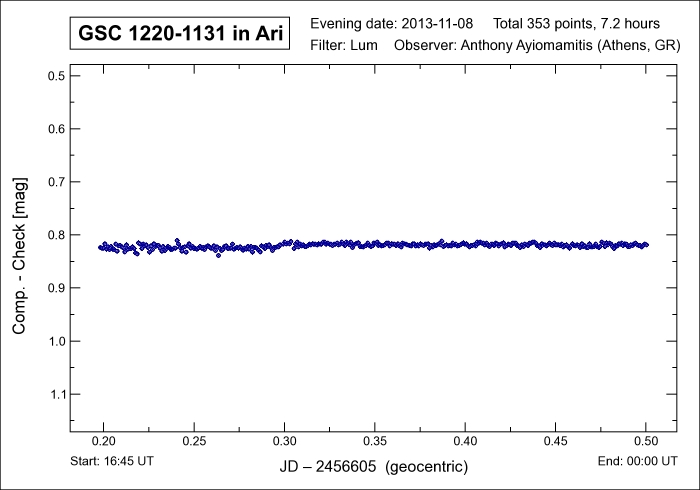Screen dimensions: 700x490
Task: Select the Filter: Lum label
Action: (344, 46)
